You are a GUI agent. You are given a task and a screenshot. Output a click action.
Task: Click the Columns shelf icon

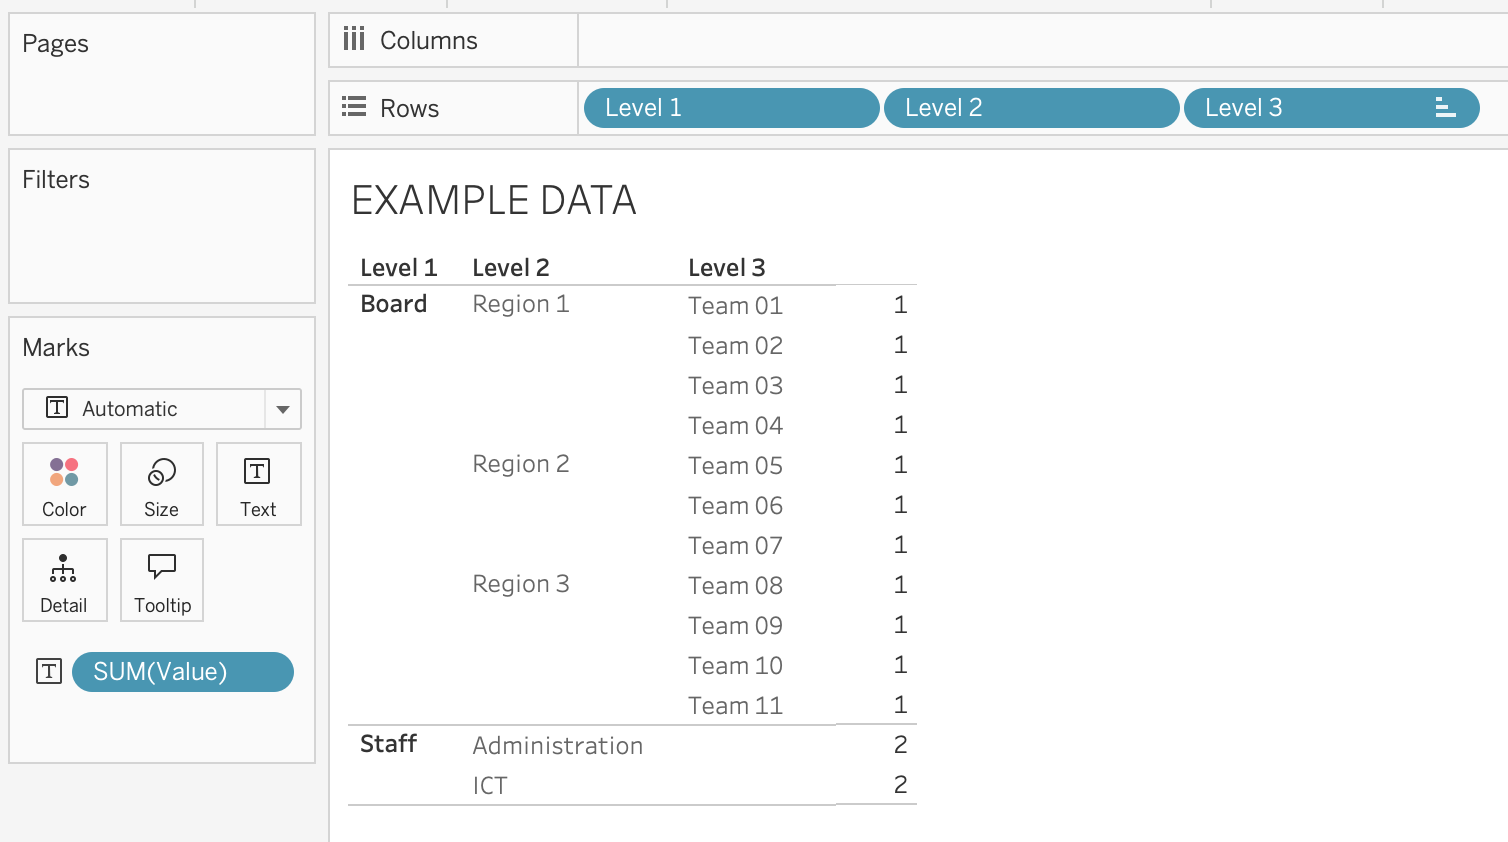click(x=354, y=40)
